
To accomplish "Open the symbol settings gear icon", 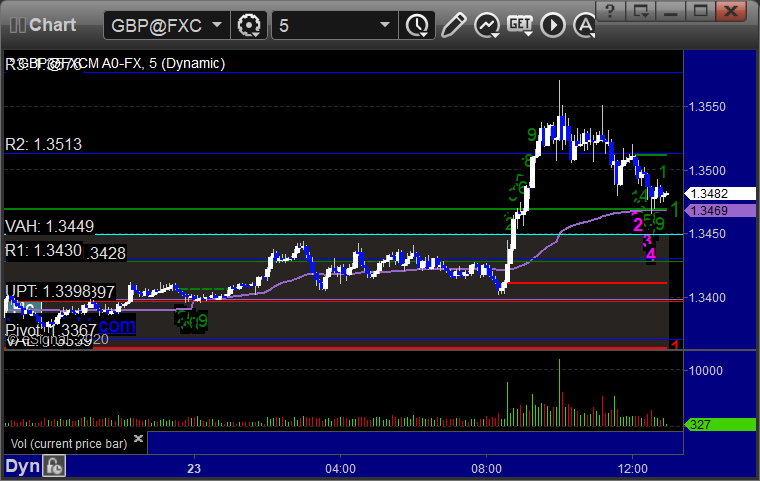I will 249,25.
